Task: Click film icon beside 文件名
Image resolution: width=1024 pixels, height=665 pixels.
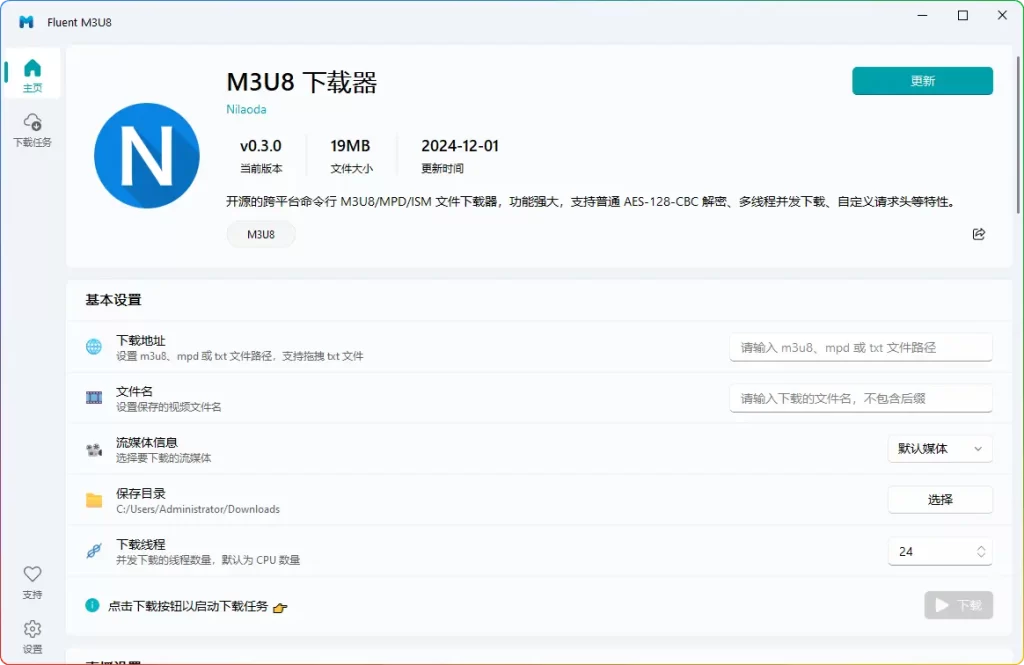Action: [94, 398]
